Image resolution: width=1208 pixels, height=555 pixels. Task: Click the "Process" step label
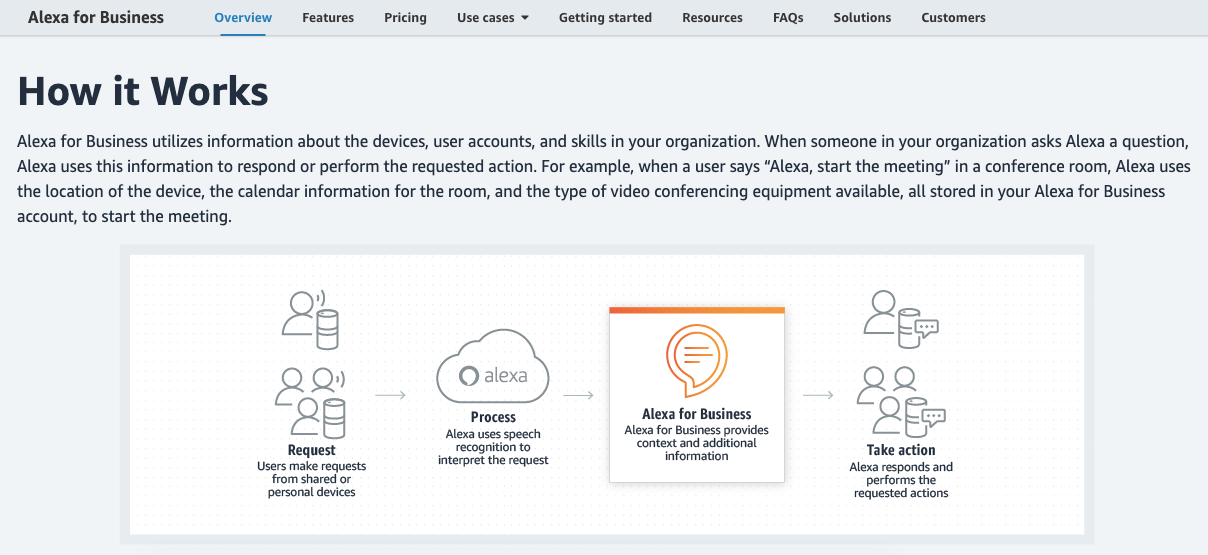click(493, 417)
